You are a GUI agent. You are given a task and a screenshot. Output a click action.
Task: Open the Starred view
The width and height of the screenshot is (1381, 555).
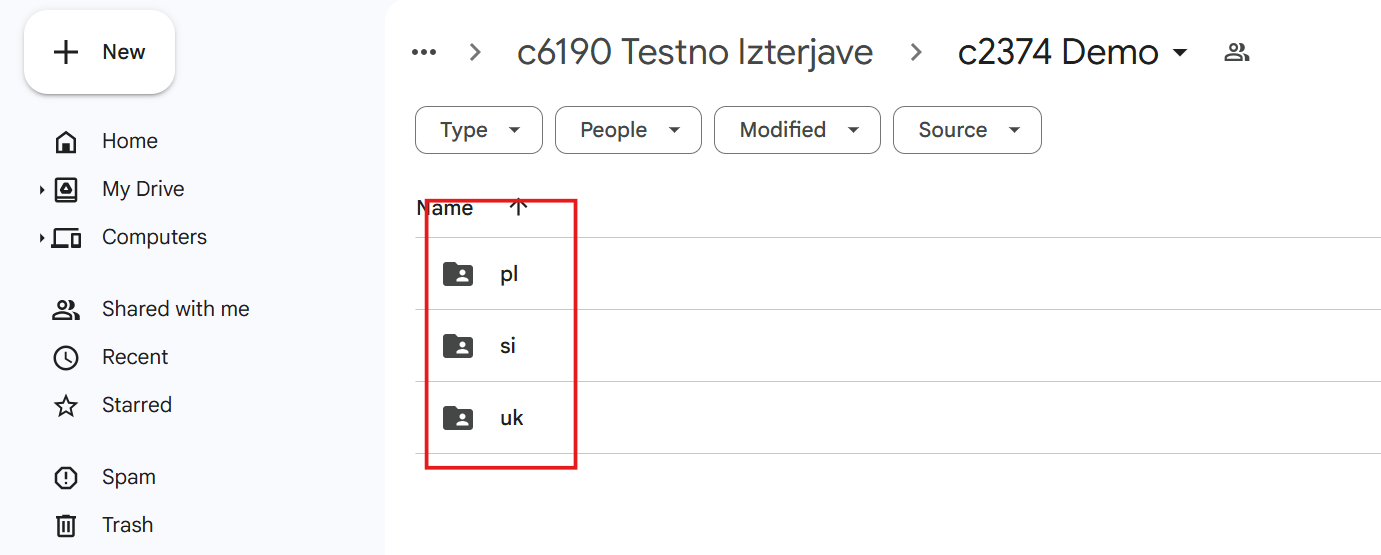click(x=137, y=405)
